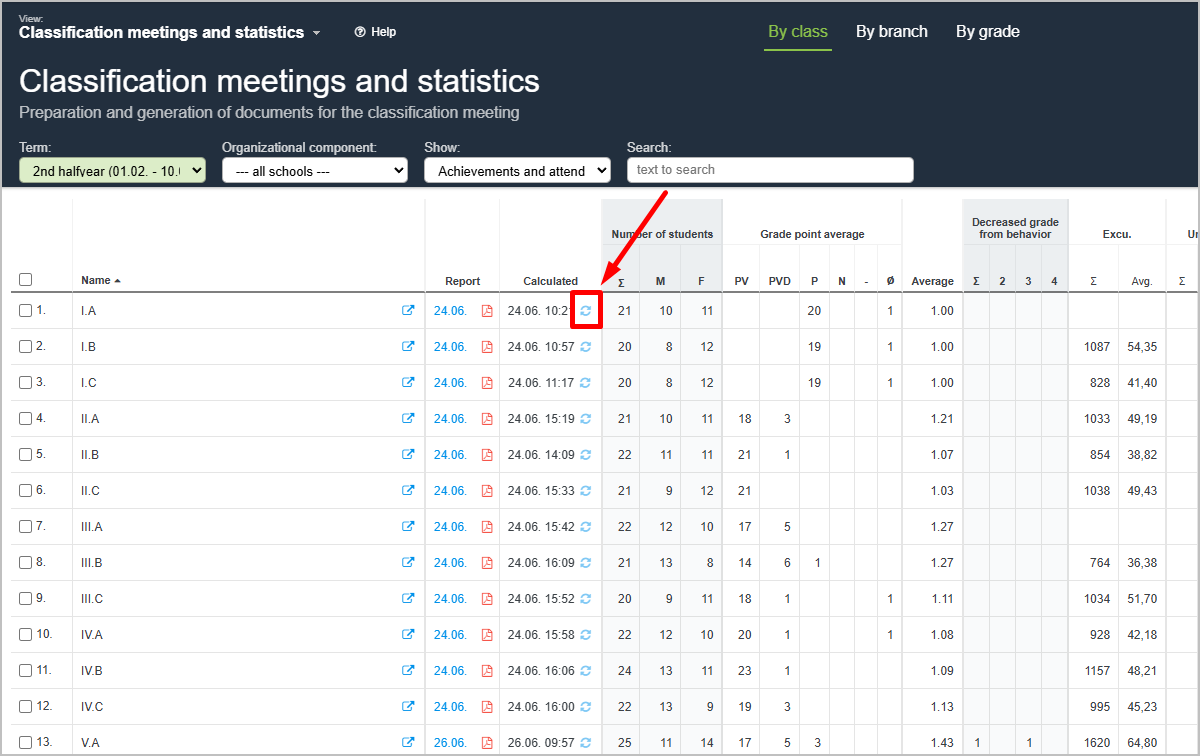This screenshot has width=1200, height=756.
Task: Open the 24.06. report link for II.B
Action: click(450, 455)
